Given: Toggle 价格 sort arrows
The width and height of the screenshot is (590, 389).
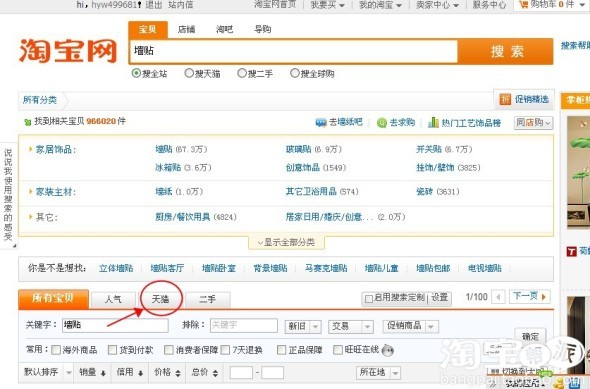Looking at the screenshot, I should [x=178, y=373].
